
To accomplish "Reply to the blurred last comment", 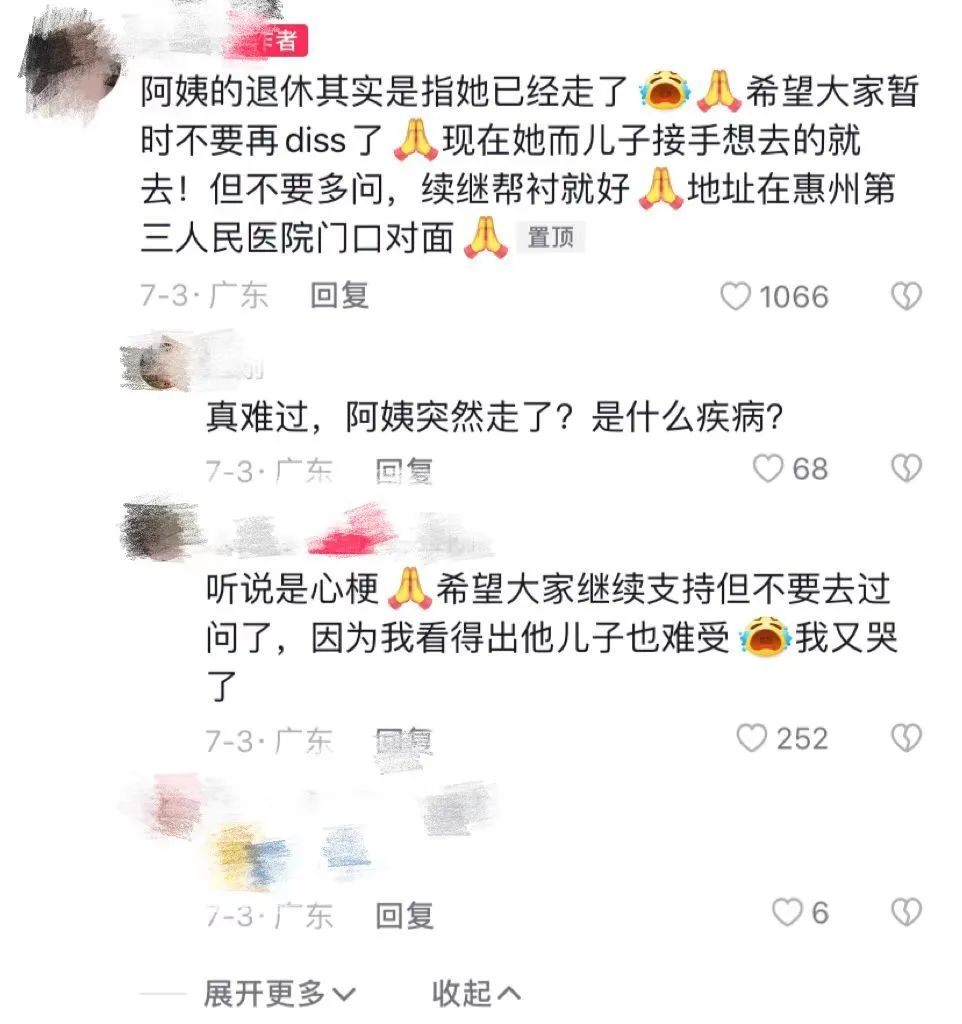I will click(404, 916).
